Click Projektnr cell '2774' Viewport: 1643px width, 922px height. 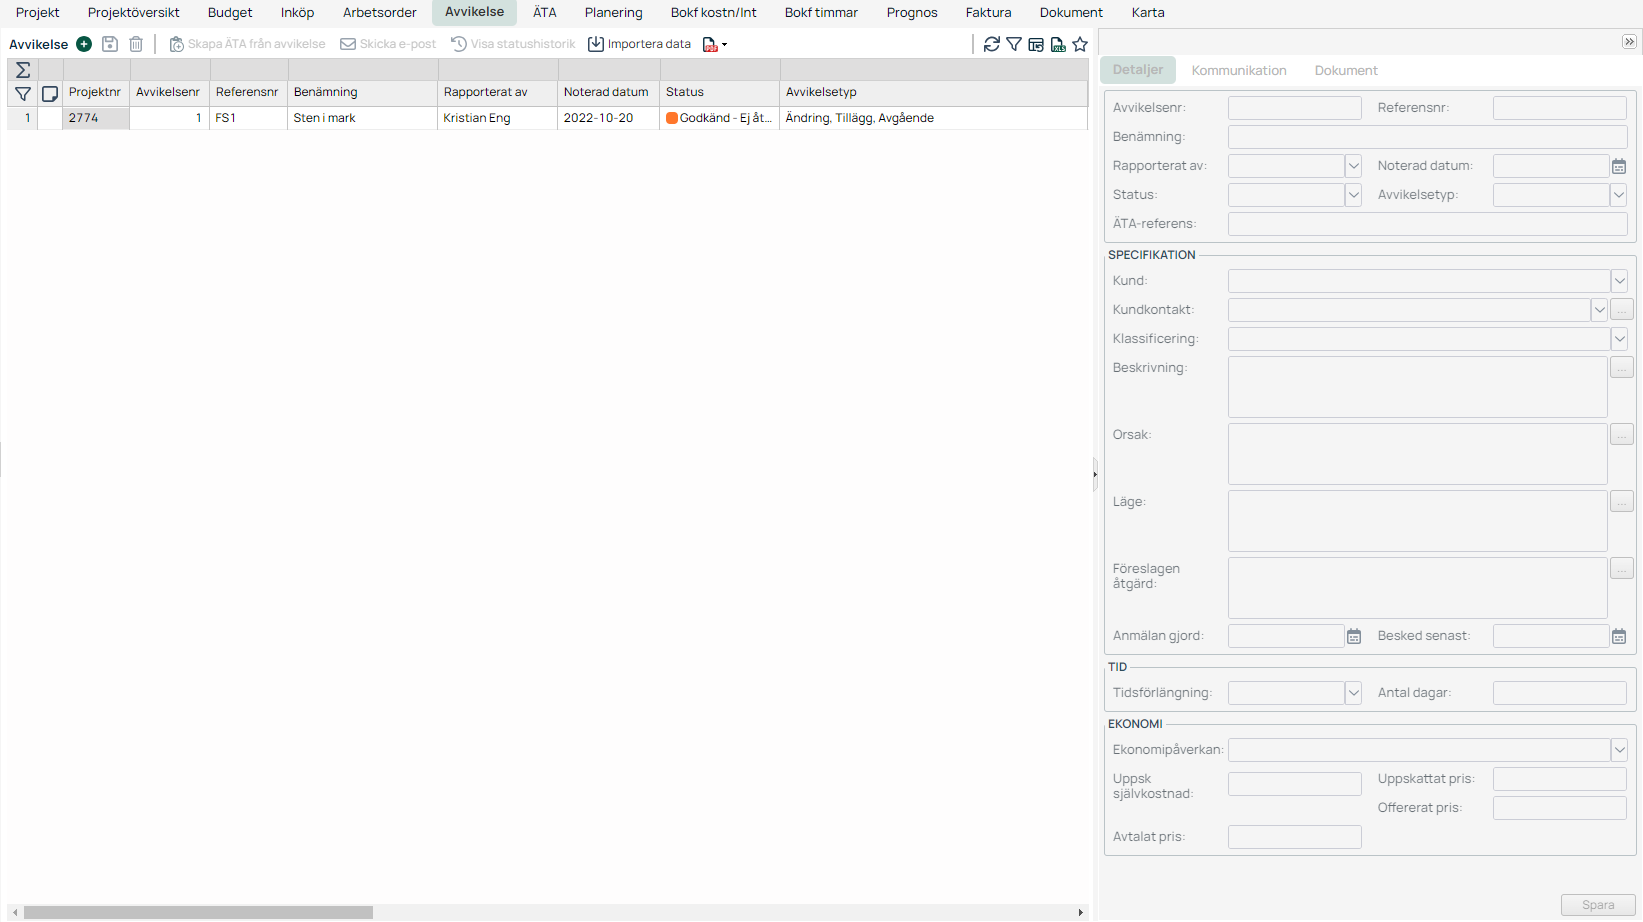(x=96, y=118)
